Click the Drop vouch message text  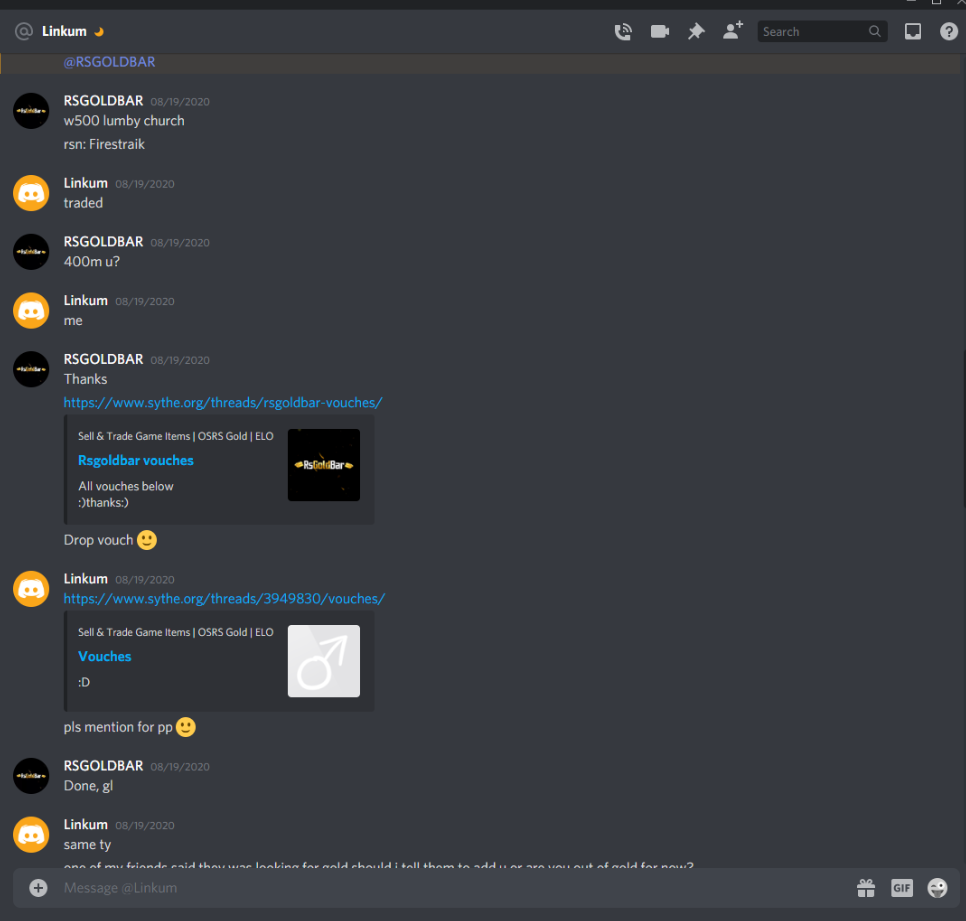tap(99, 540)
